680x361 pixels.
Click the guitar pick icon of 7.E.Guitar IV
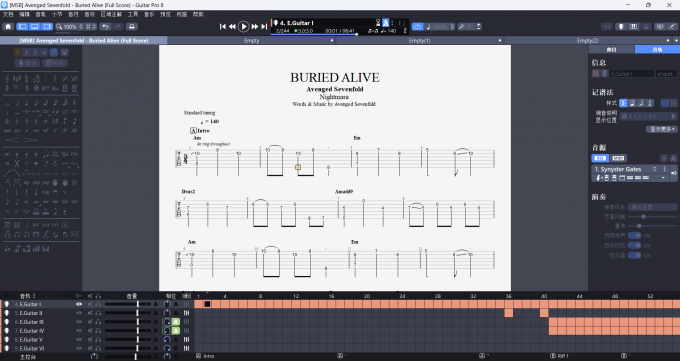click(x=7, y=331)
